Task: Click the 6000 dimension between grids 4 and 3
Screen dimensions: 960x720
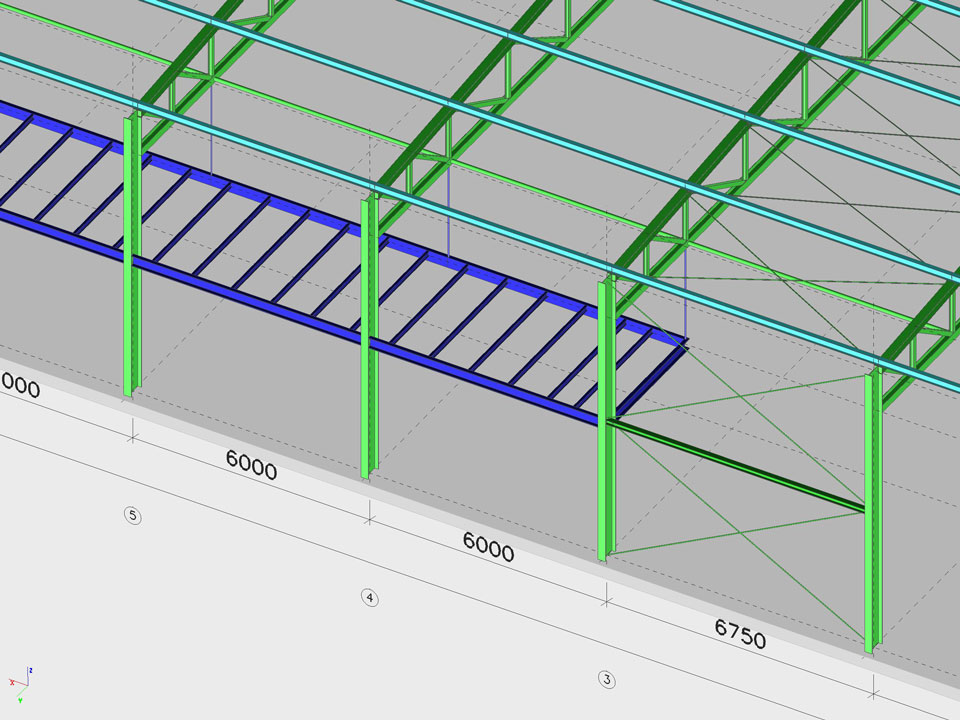Action: (488, 546)
